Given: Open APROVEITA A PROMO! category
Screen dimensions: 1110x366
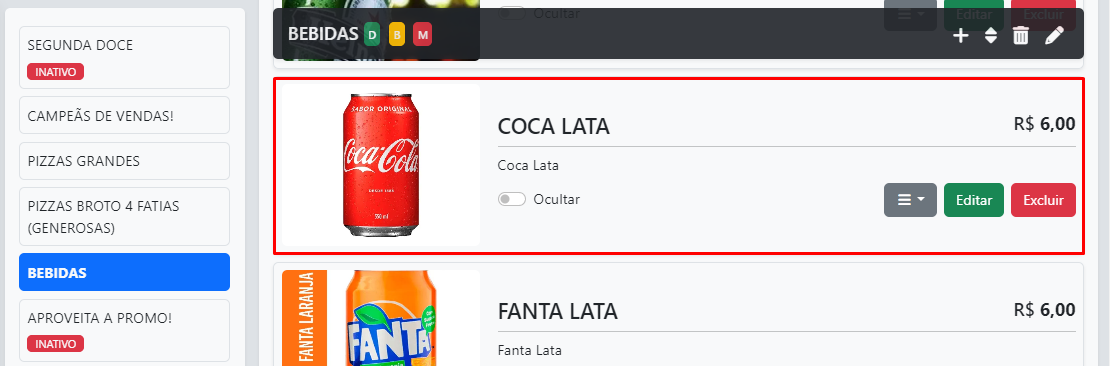Looking at the screenshot, I should (125, 331).
